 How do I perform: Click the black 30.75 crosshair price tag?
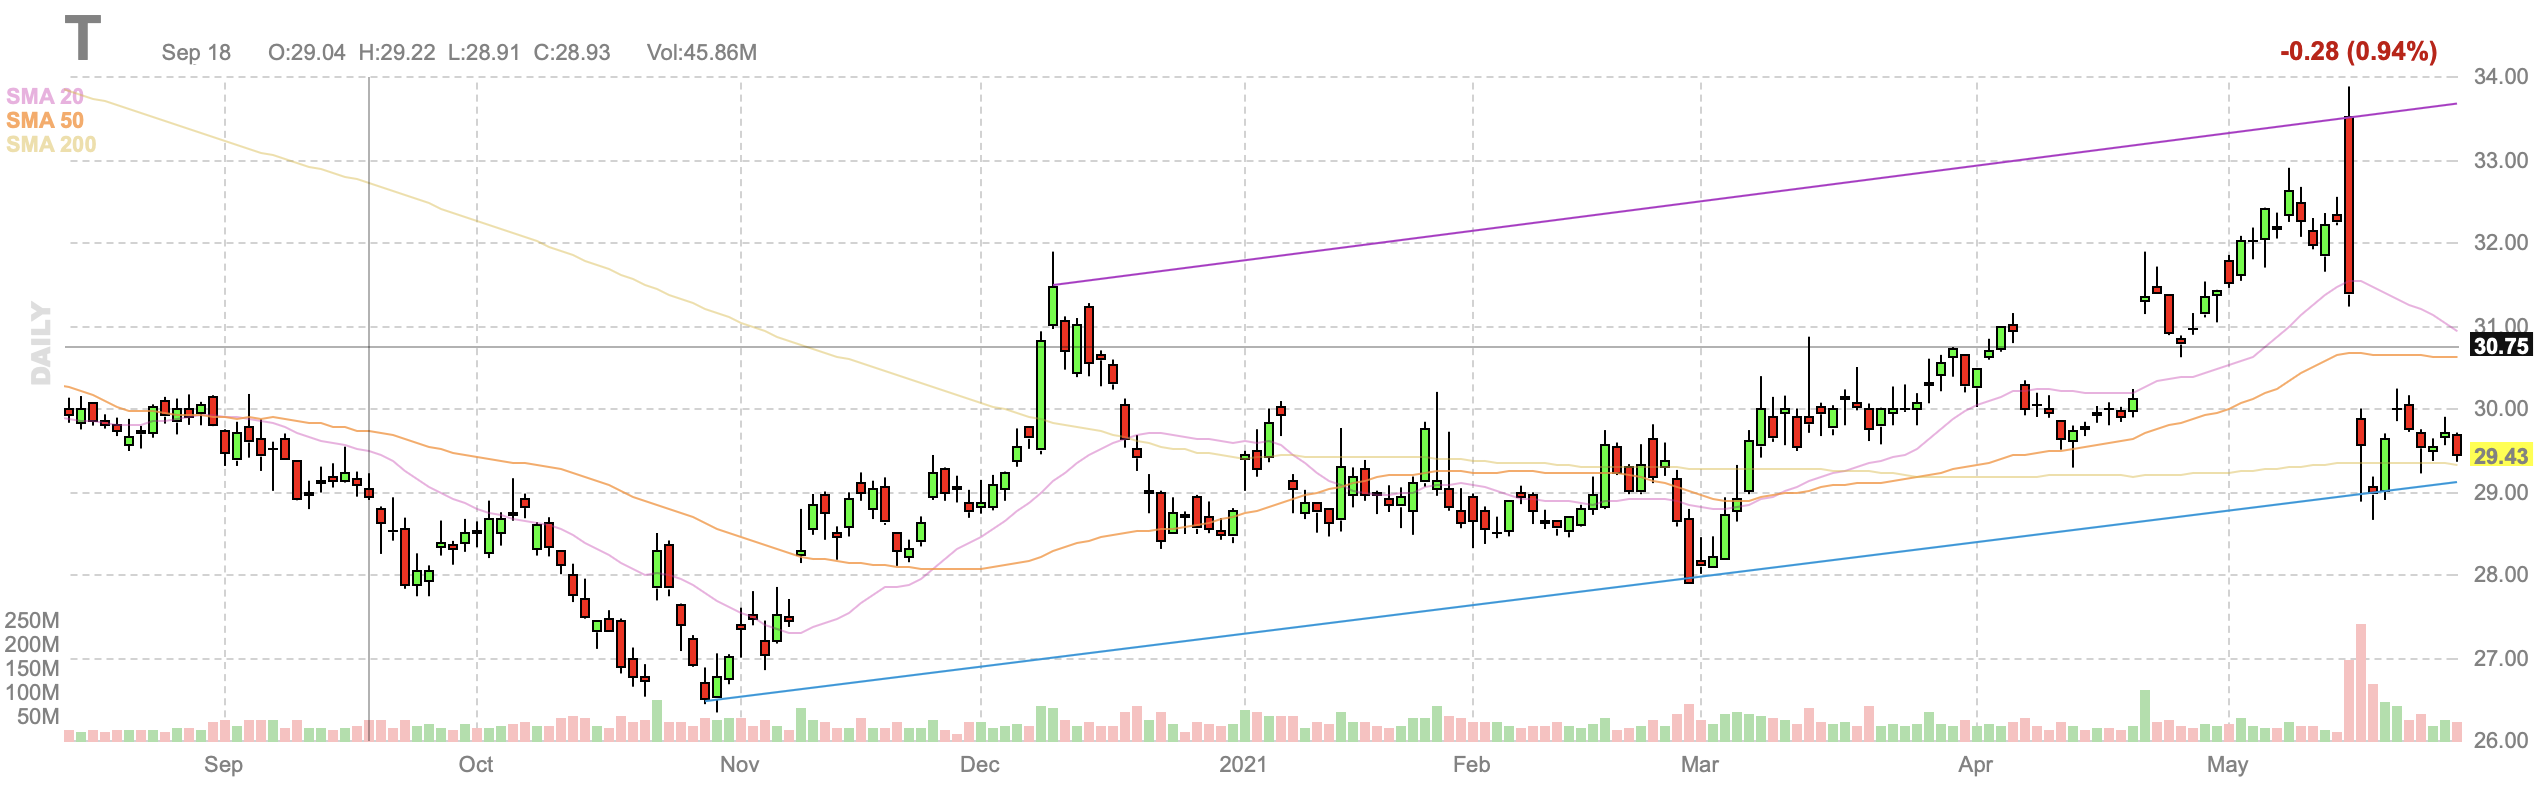[x=2500, y=346]
